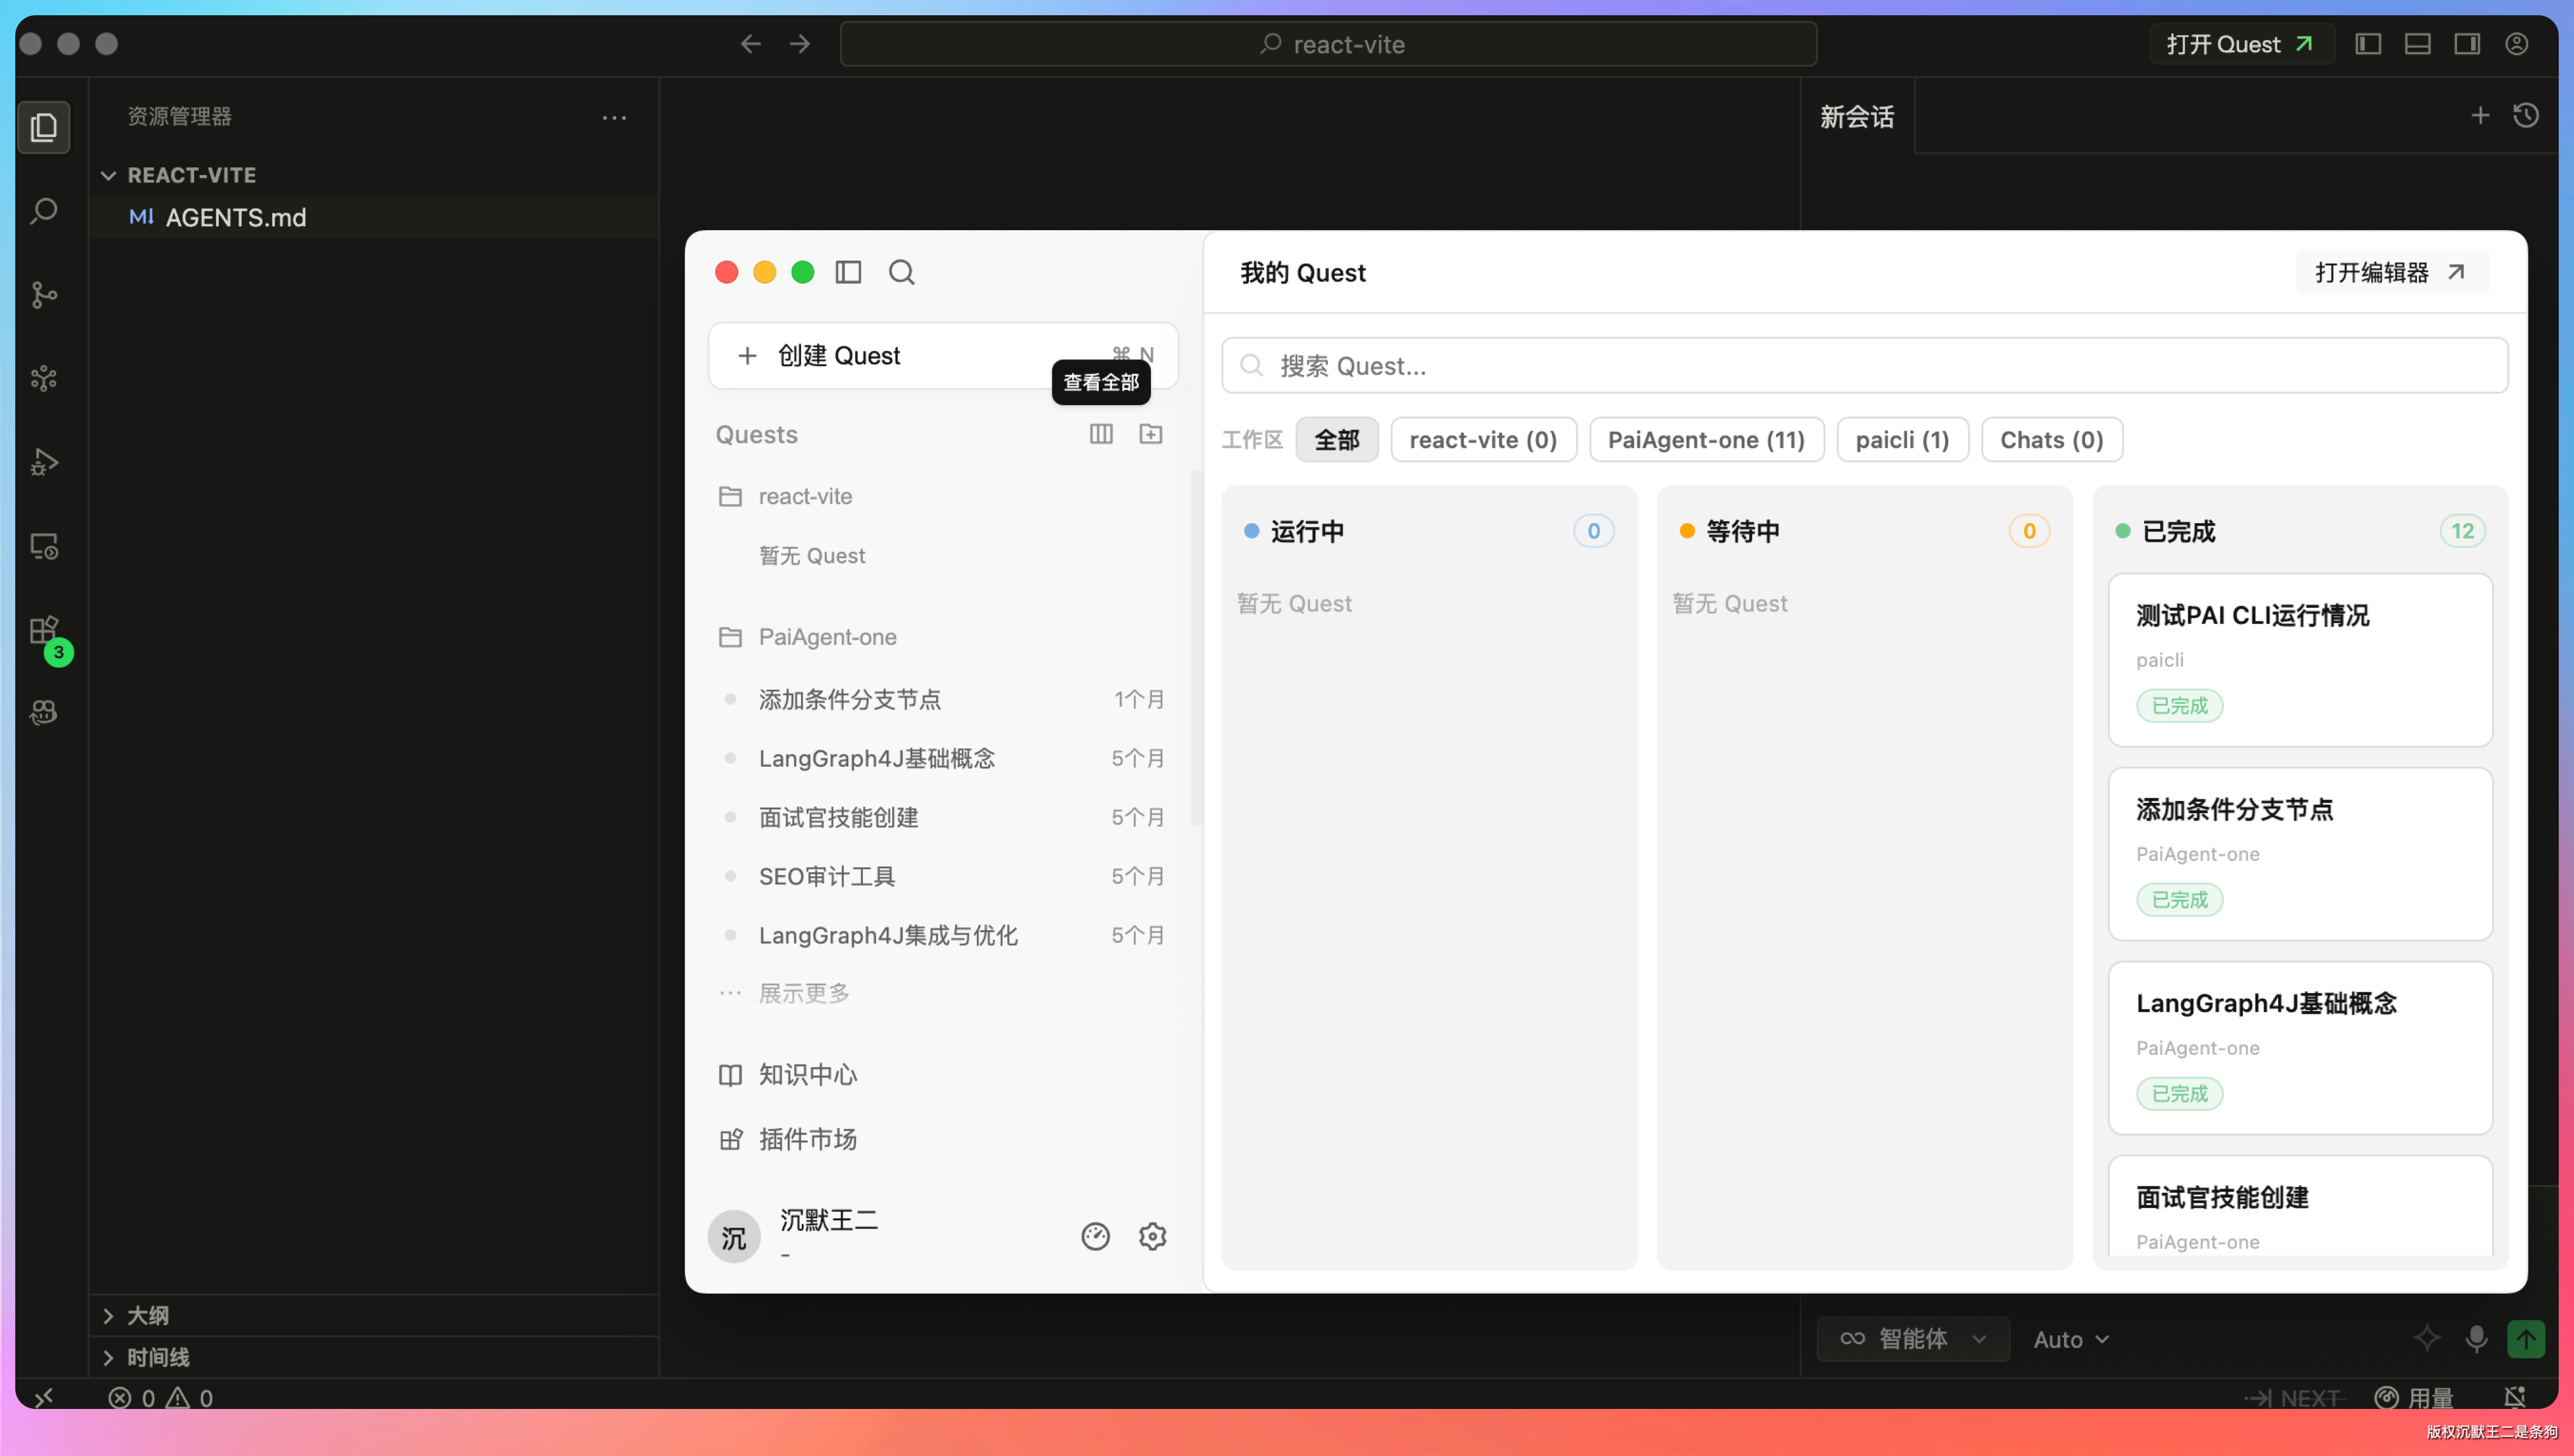Click the green send arrow button

(x=2526, y=1339)
